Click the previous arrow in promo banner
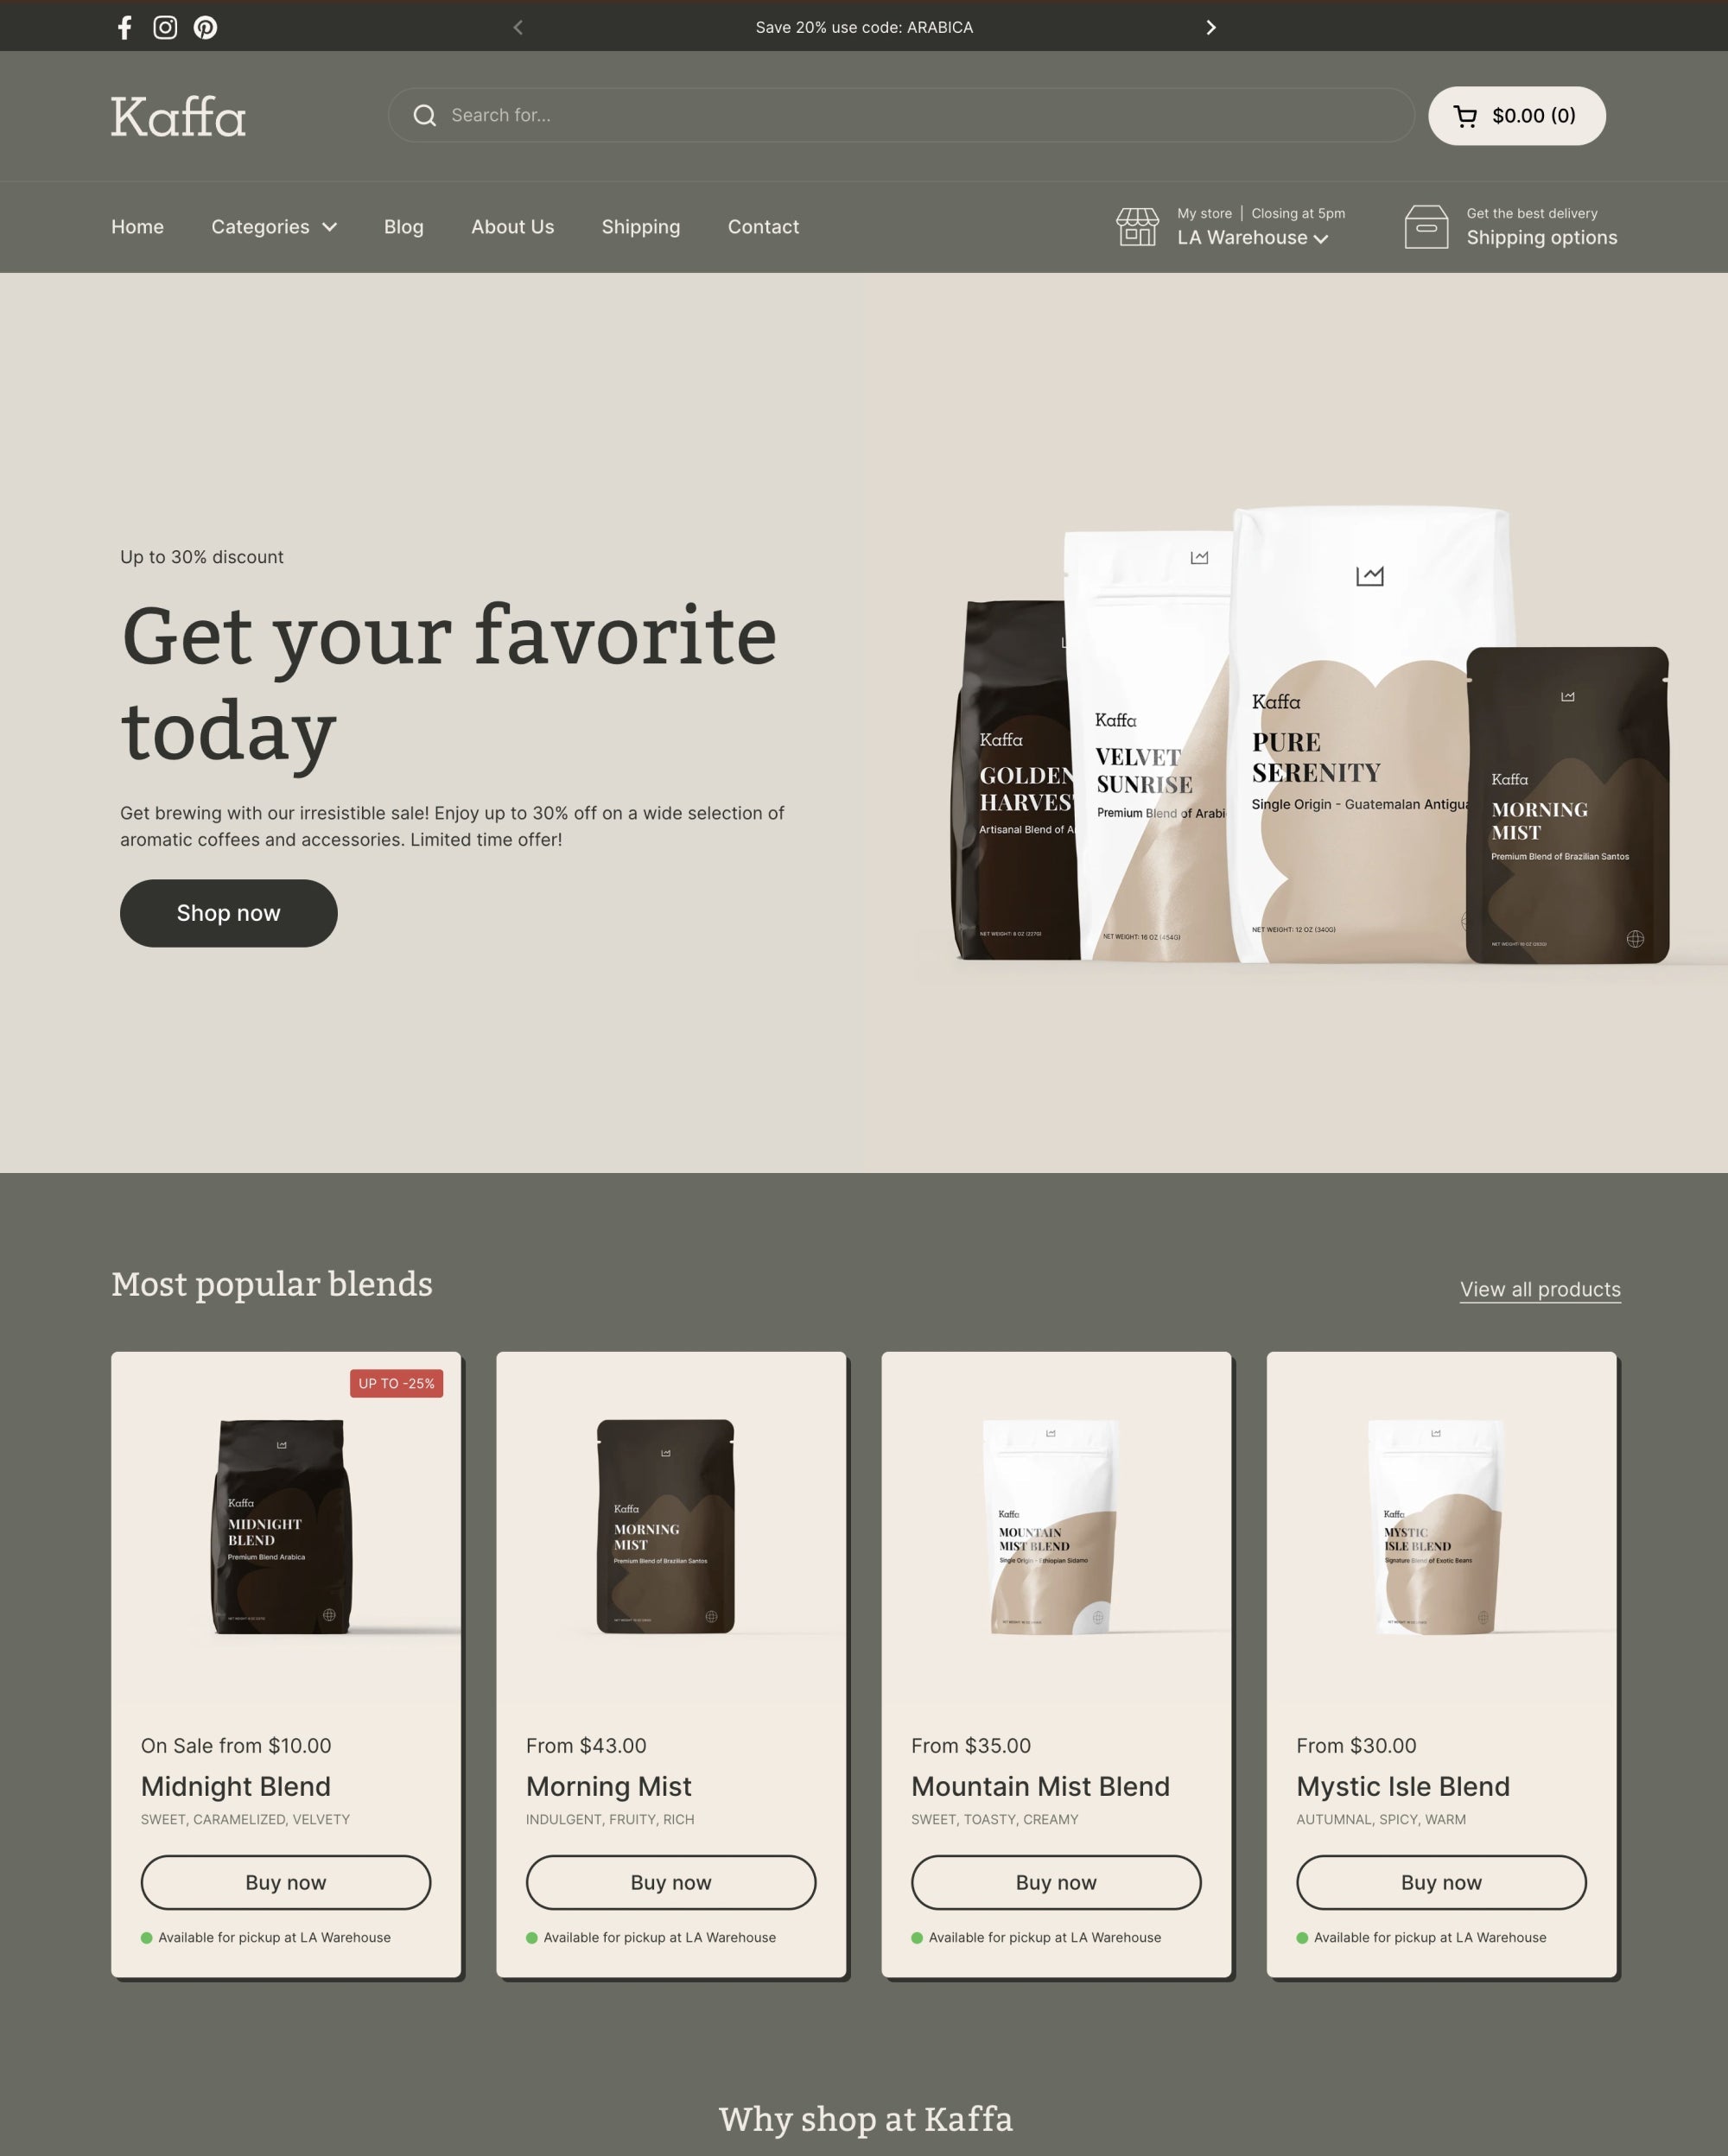 517,27
